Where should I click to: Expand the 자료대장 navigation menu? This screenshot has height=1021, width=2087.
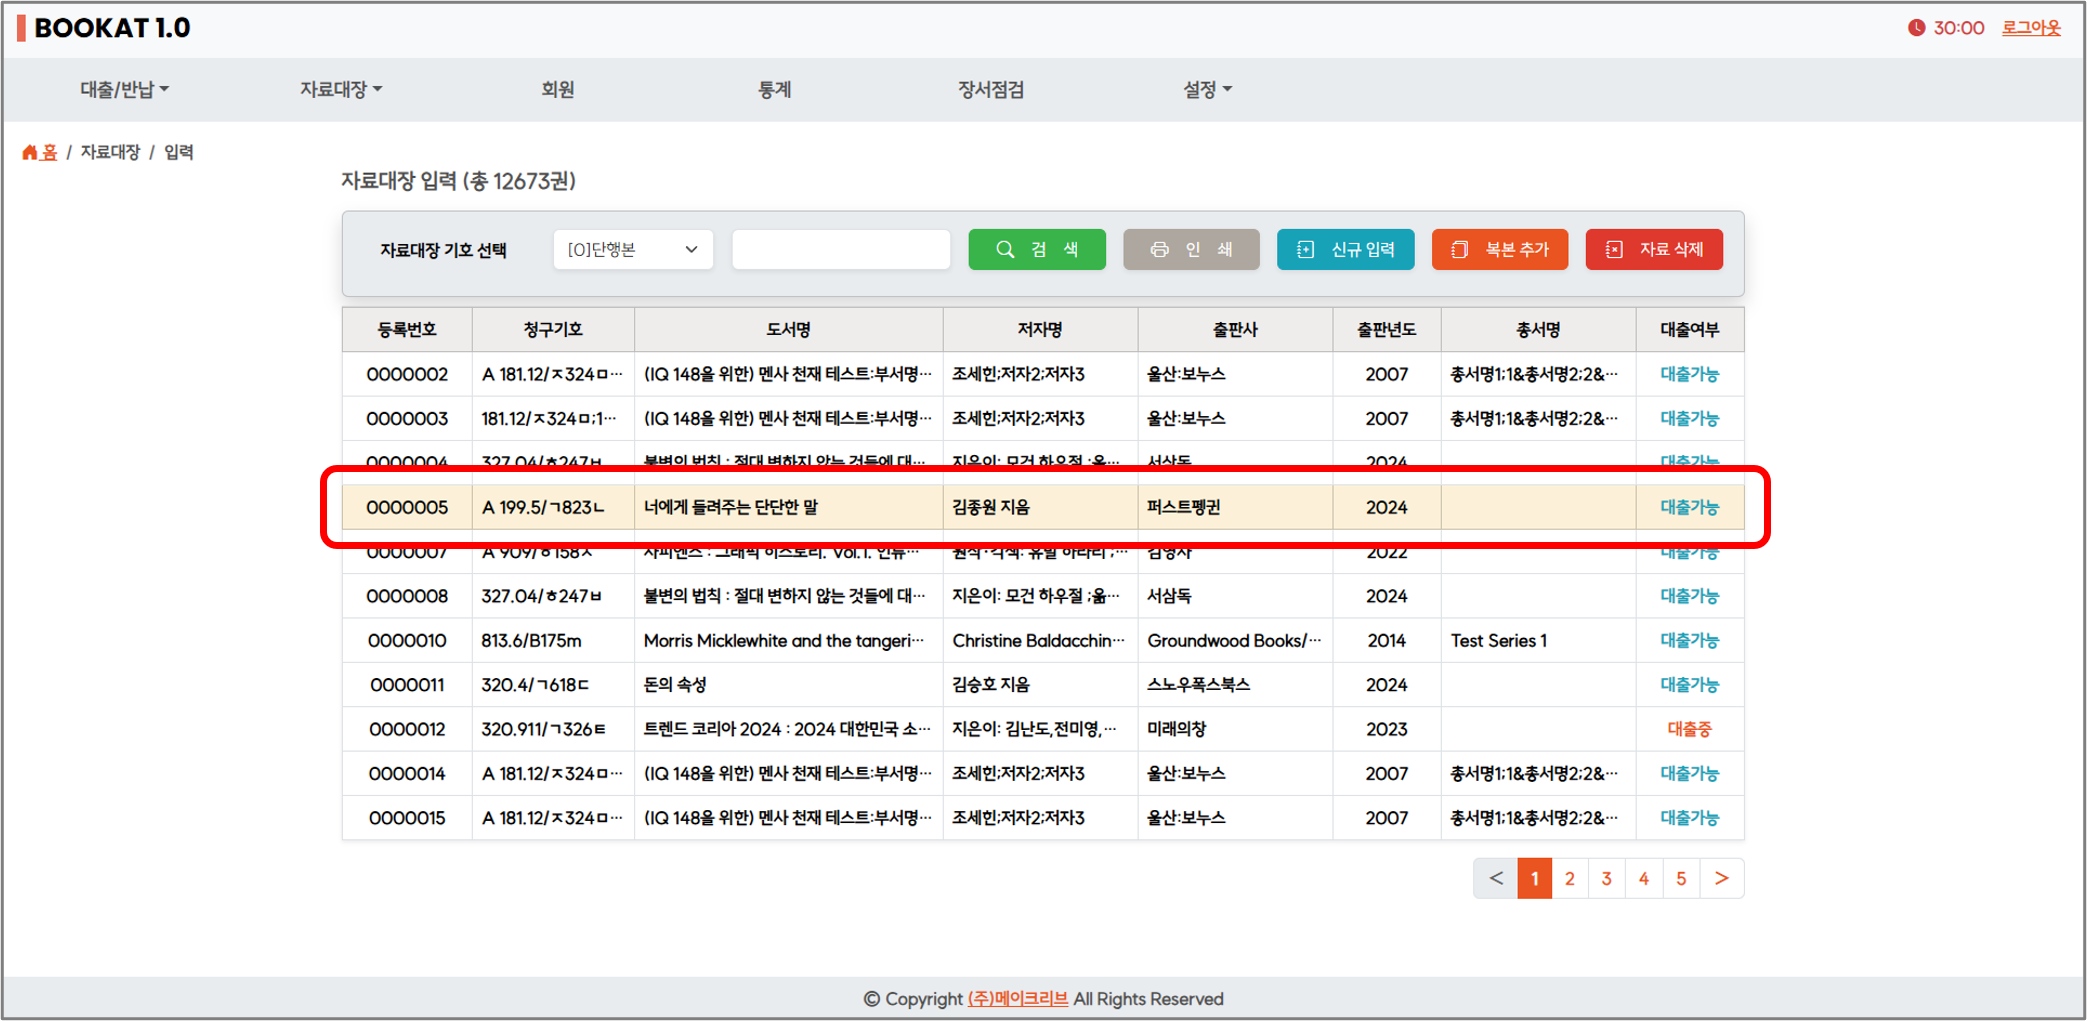[x=340, y=90]
